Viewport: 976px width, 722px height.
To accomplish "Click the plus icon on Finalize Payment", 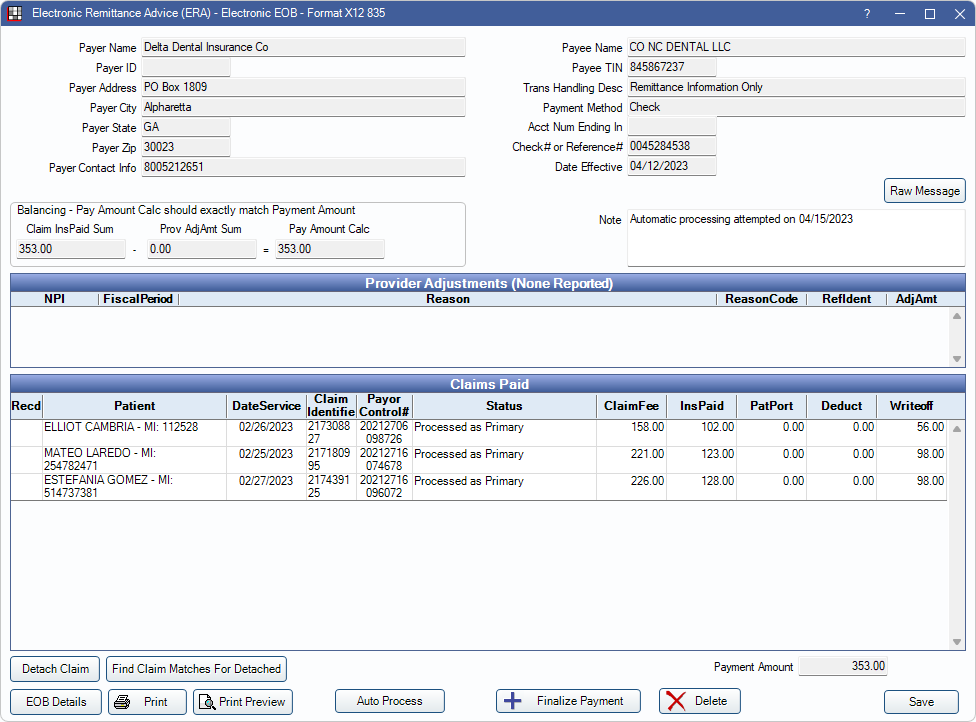I will pyautogui.click(x=513, y=701).
